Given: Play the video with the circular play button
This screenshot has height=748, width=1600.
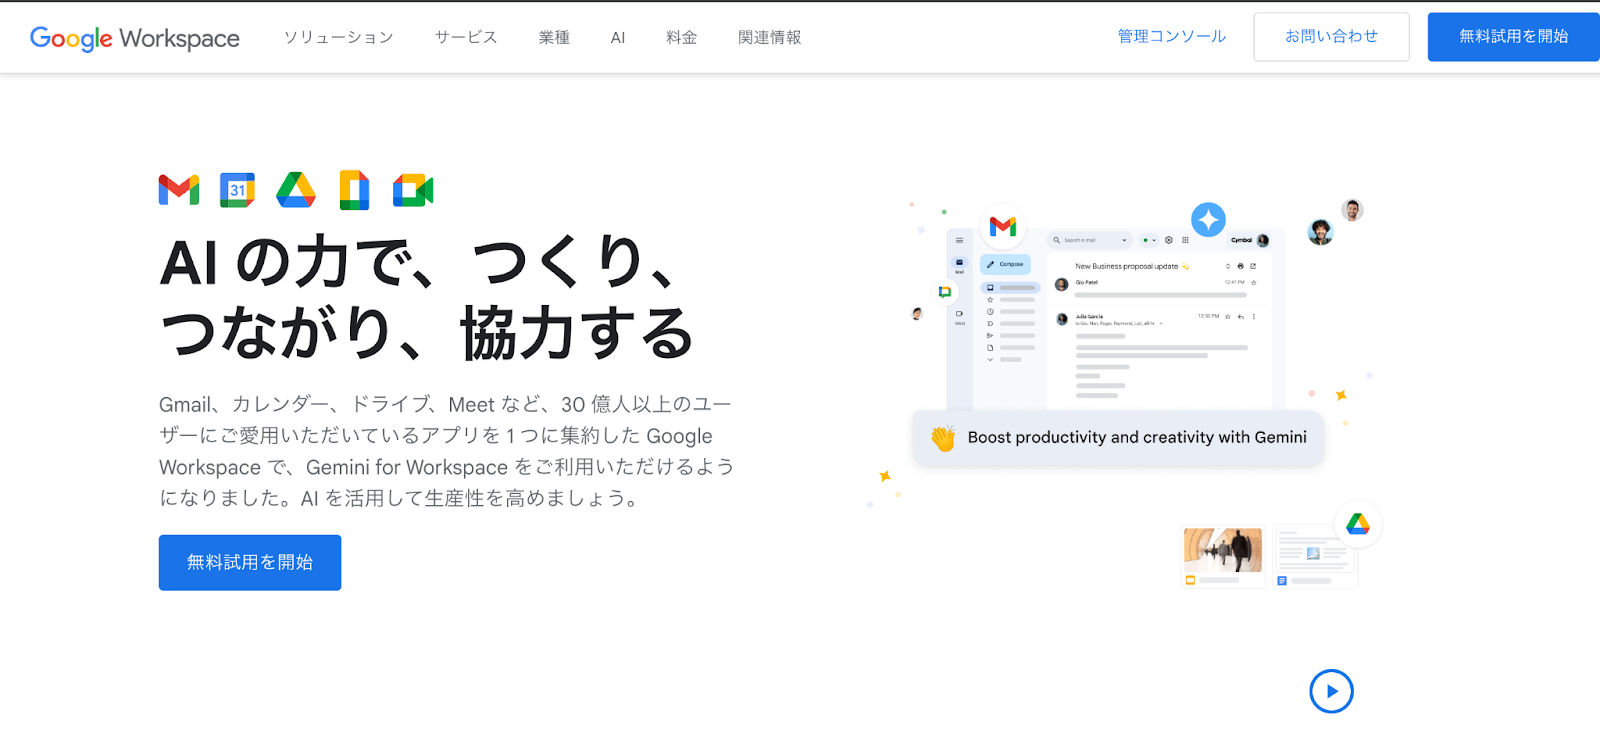Looking at the screenshot, I should point(1331,691).
